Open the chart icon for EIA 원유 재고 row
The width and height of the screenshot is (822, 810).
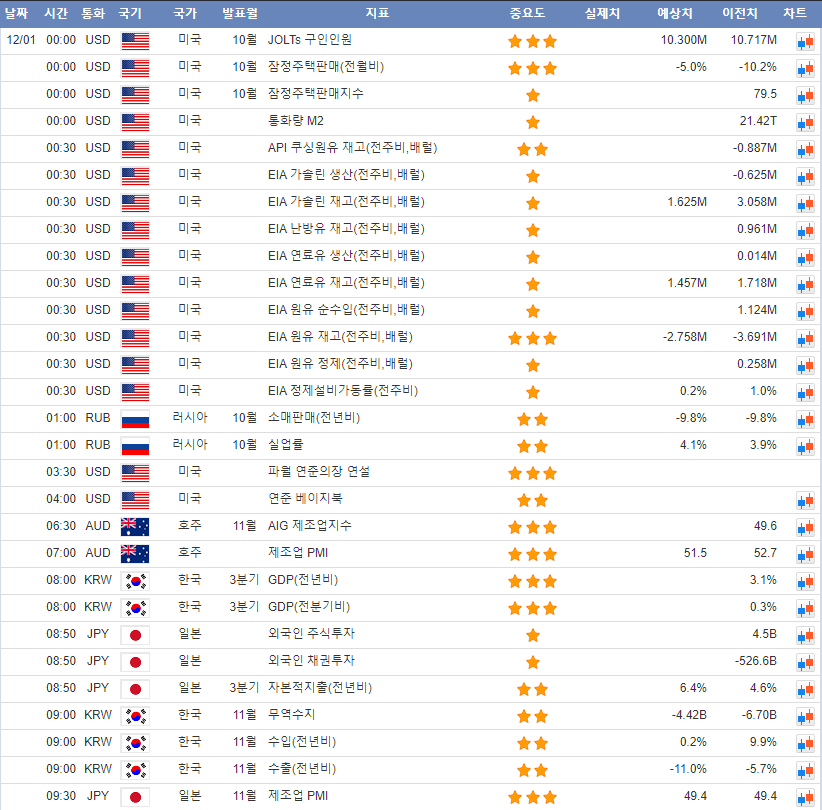pyautogui.click(x=804, y=337)
